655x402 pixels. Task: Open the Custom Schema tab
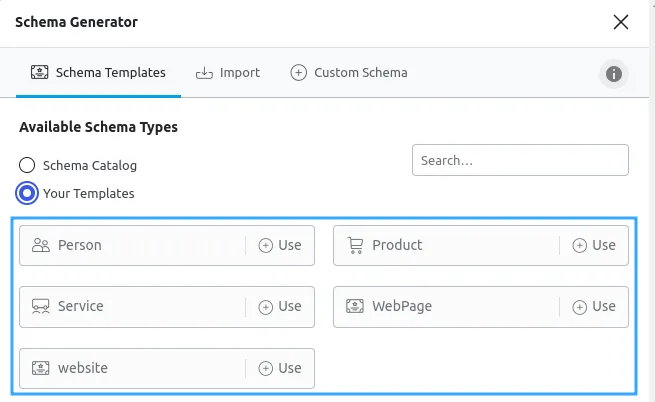[349, 73]
